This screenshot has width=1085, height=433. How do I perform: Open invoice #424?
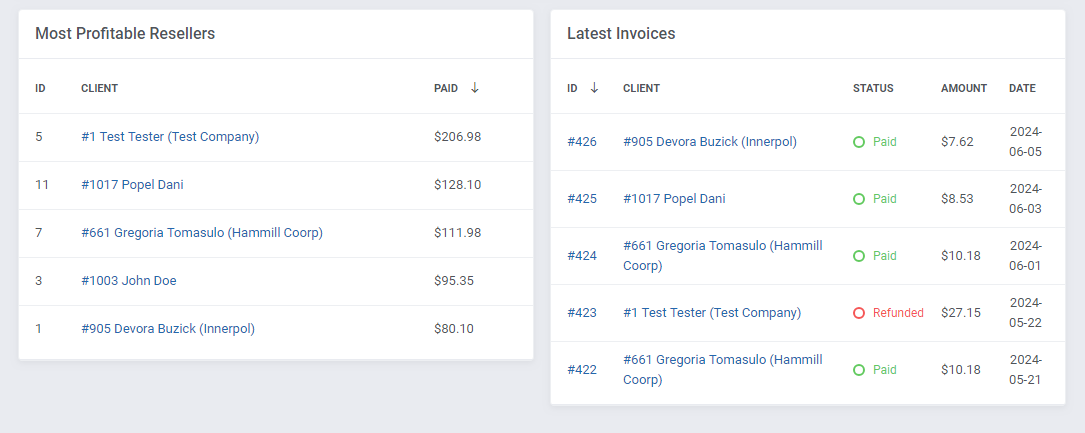click(582, 256)
